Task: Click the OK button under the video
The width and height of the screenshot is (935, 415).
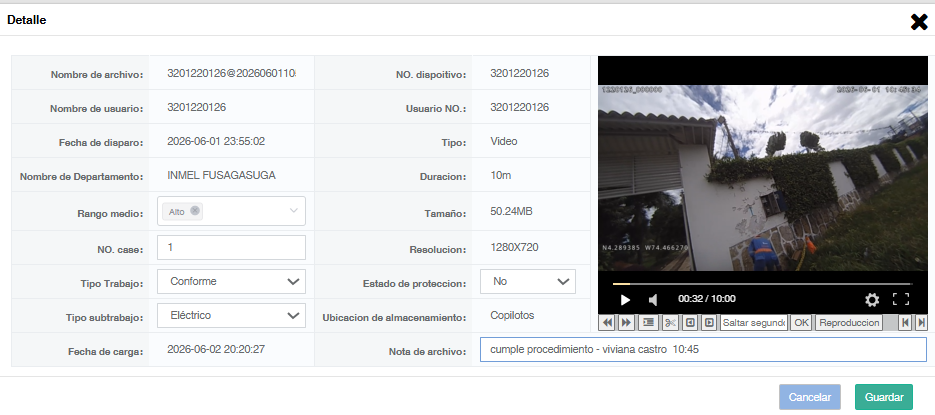Action: [x=801, y=323]
